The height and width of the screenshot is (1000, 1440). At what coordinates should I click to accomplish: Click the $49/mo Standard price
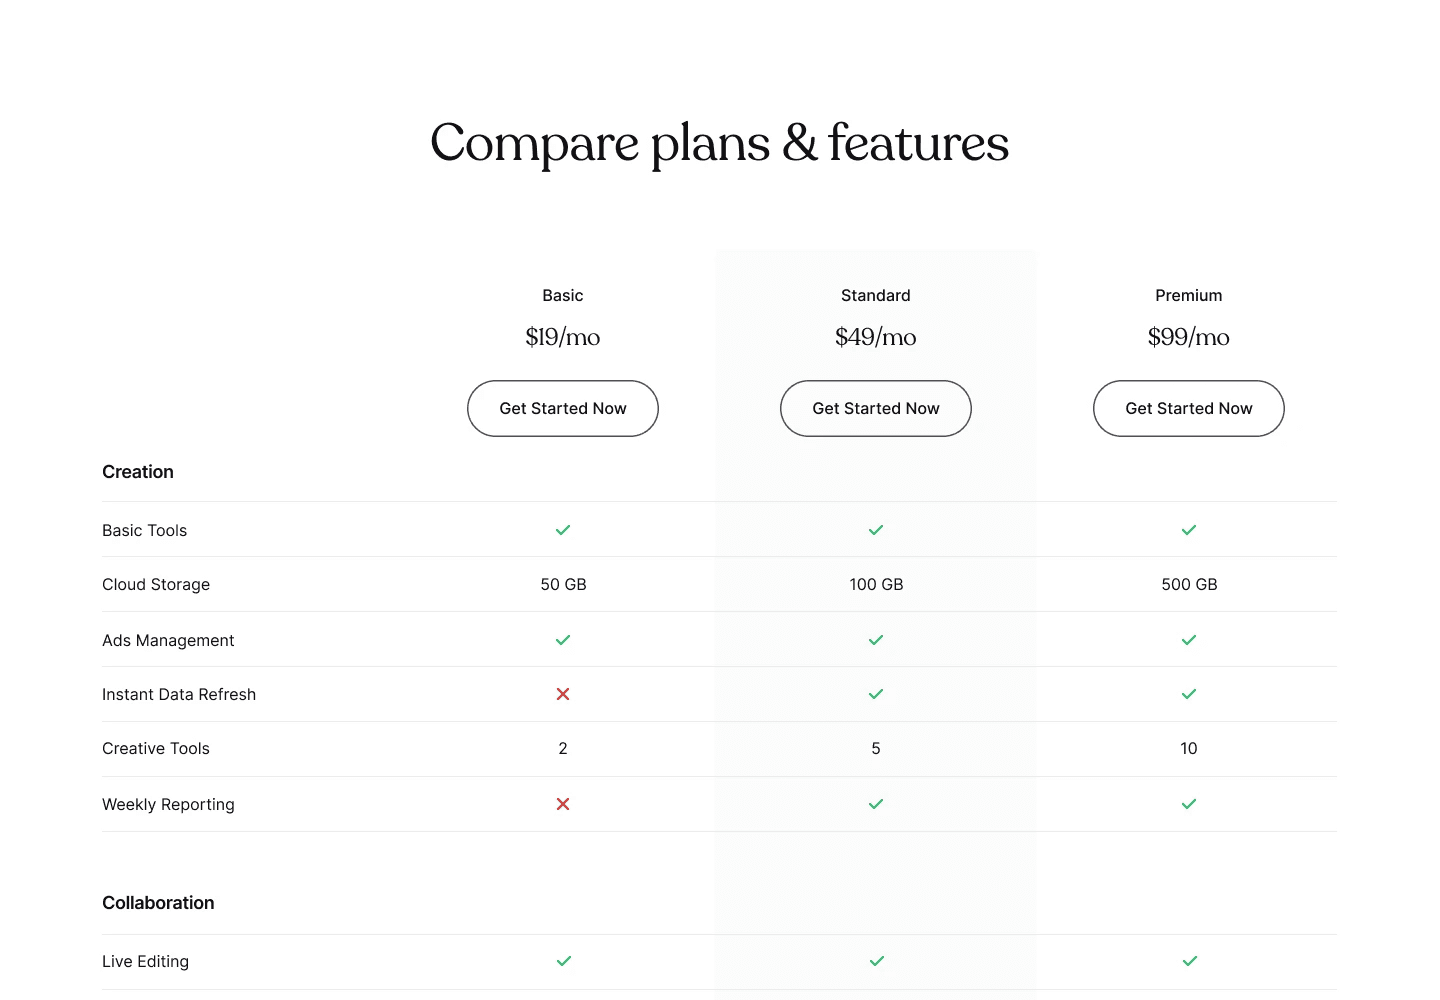(x=876, y=337)
